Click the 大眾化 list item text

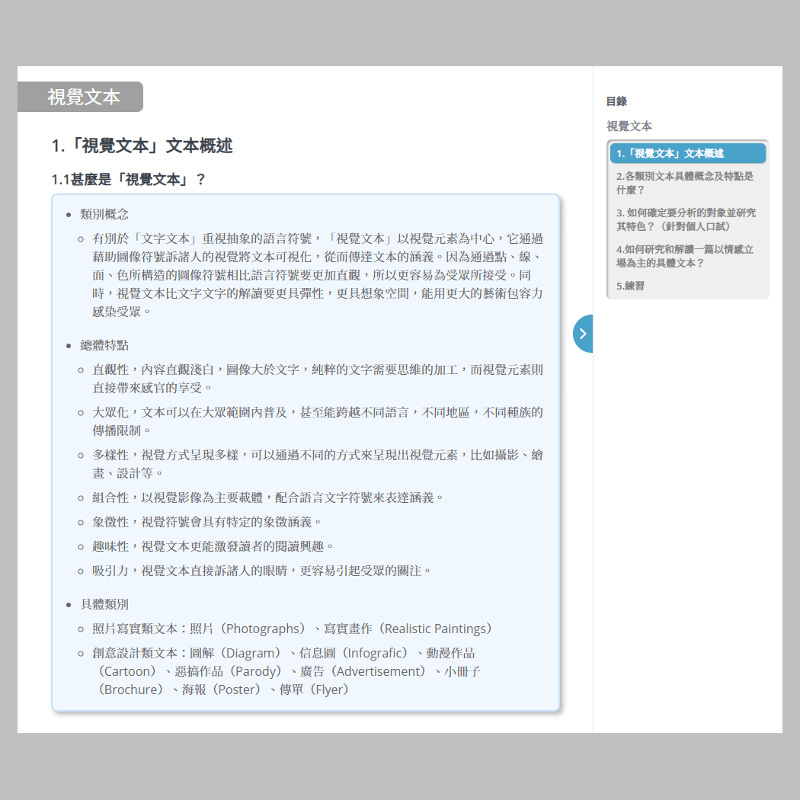(317, 421)
